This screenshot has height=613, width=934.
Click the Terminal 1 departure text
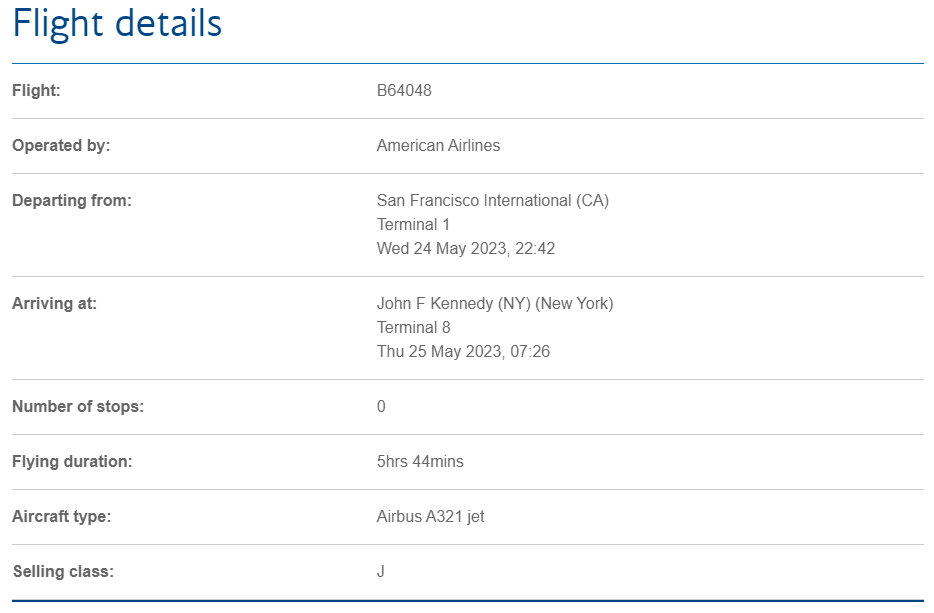413,225
